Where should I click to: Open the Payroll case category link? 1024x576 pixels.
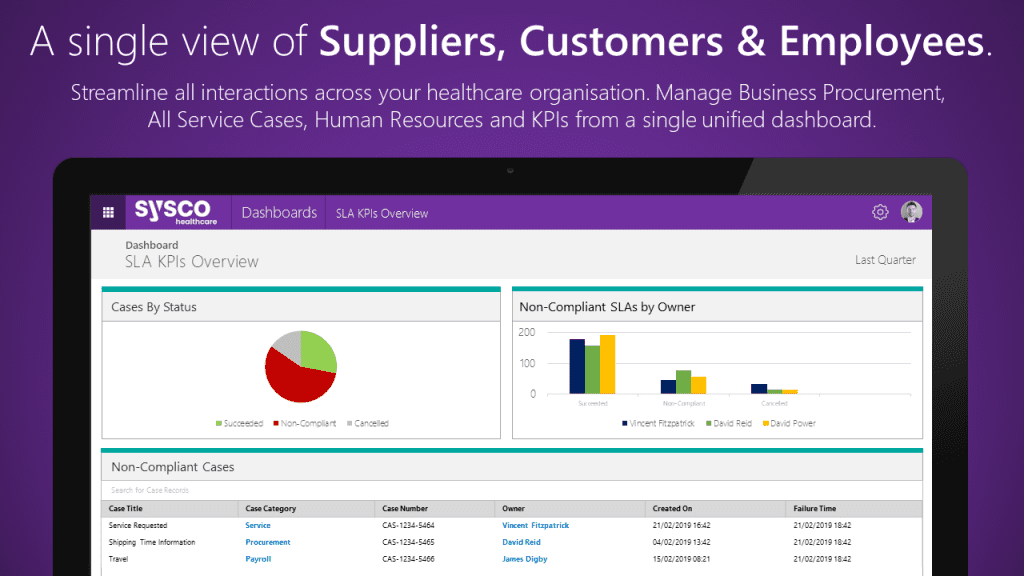pos(258,559)
